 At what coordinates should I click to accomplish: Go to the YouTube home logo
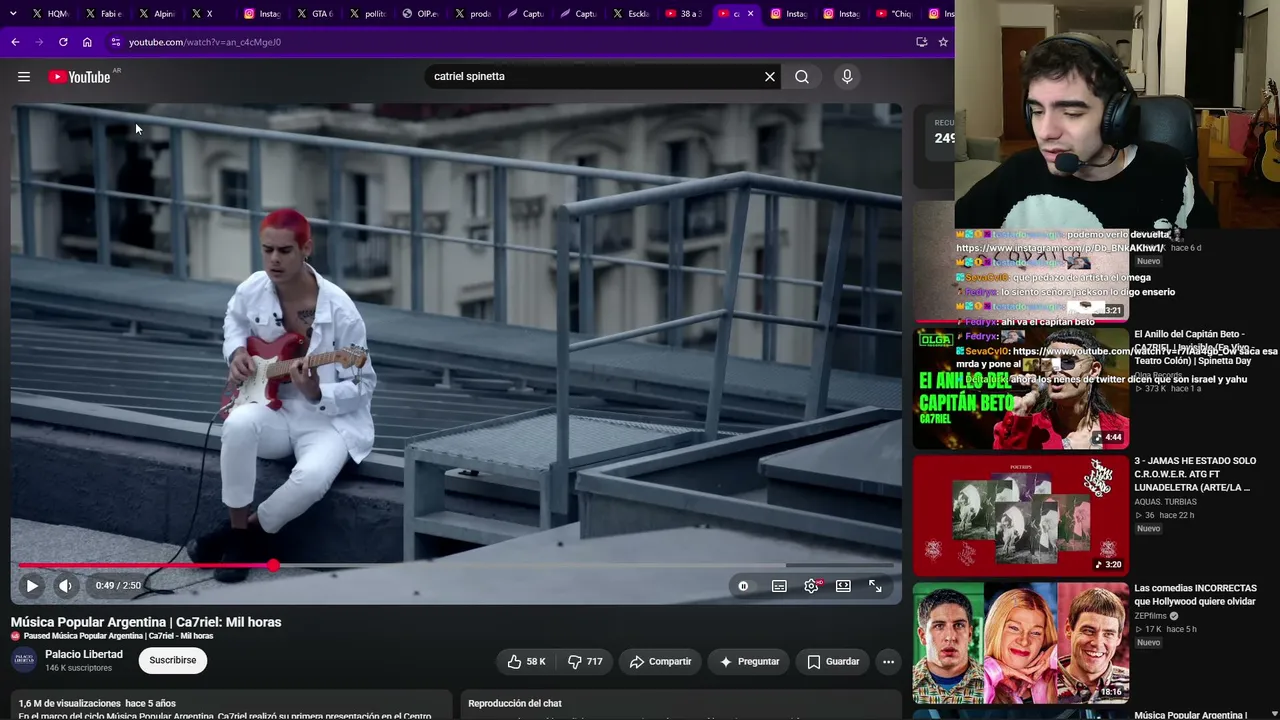(x=79, y=77)
